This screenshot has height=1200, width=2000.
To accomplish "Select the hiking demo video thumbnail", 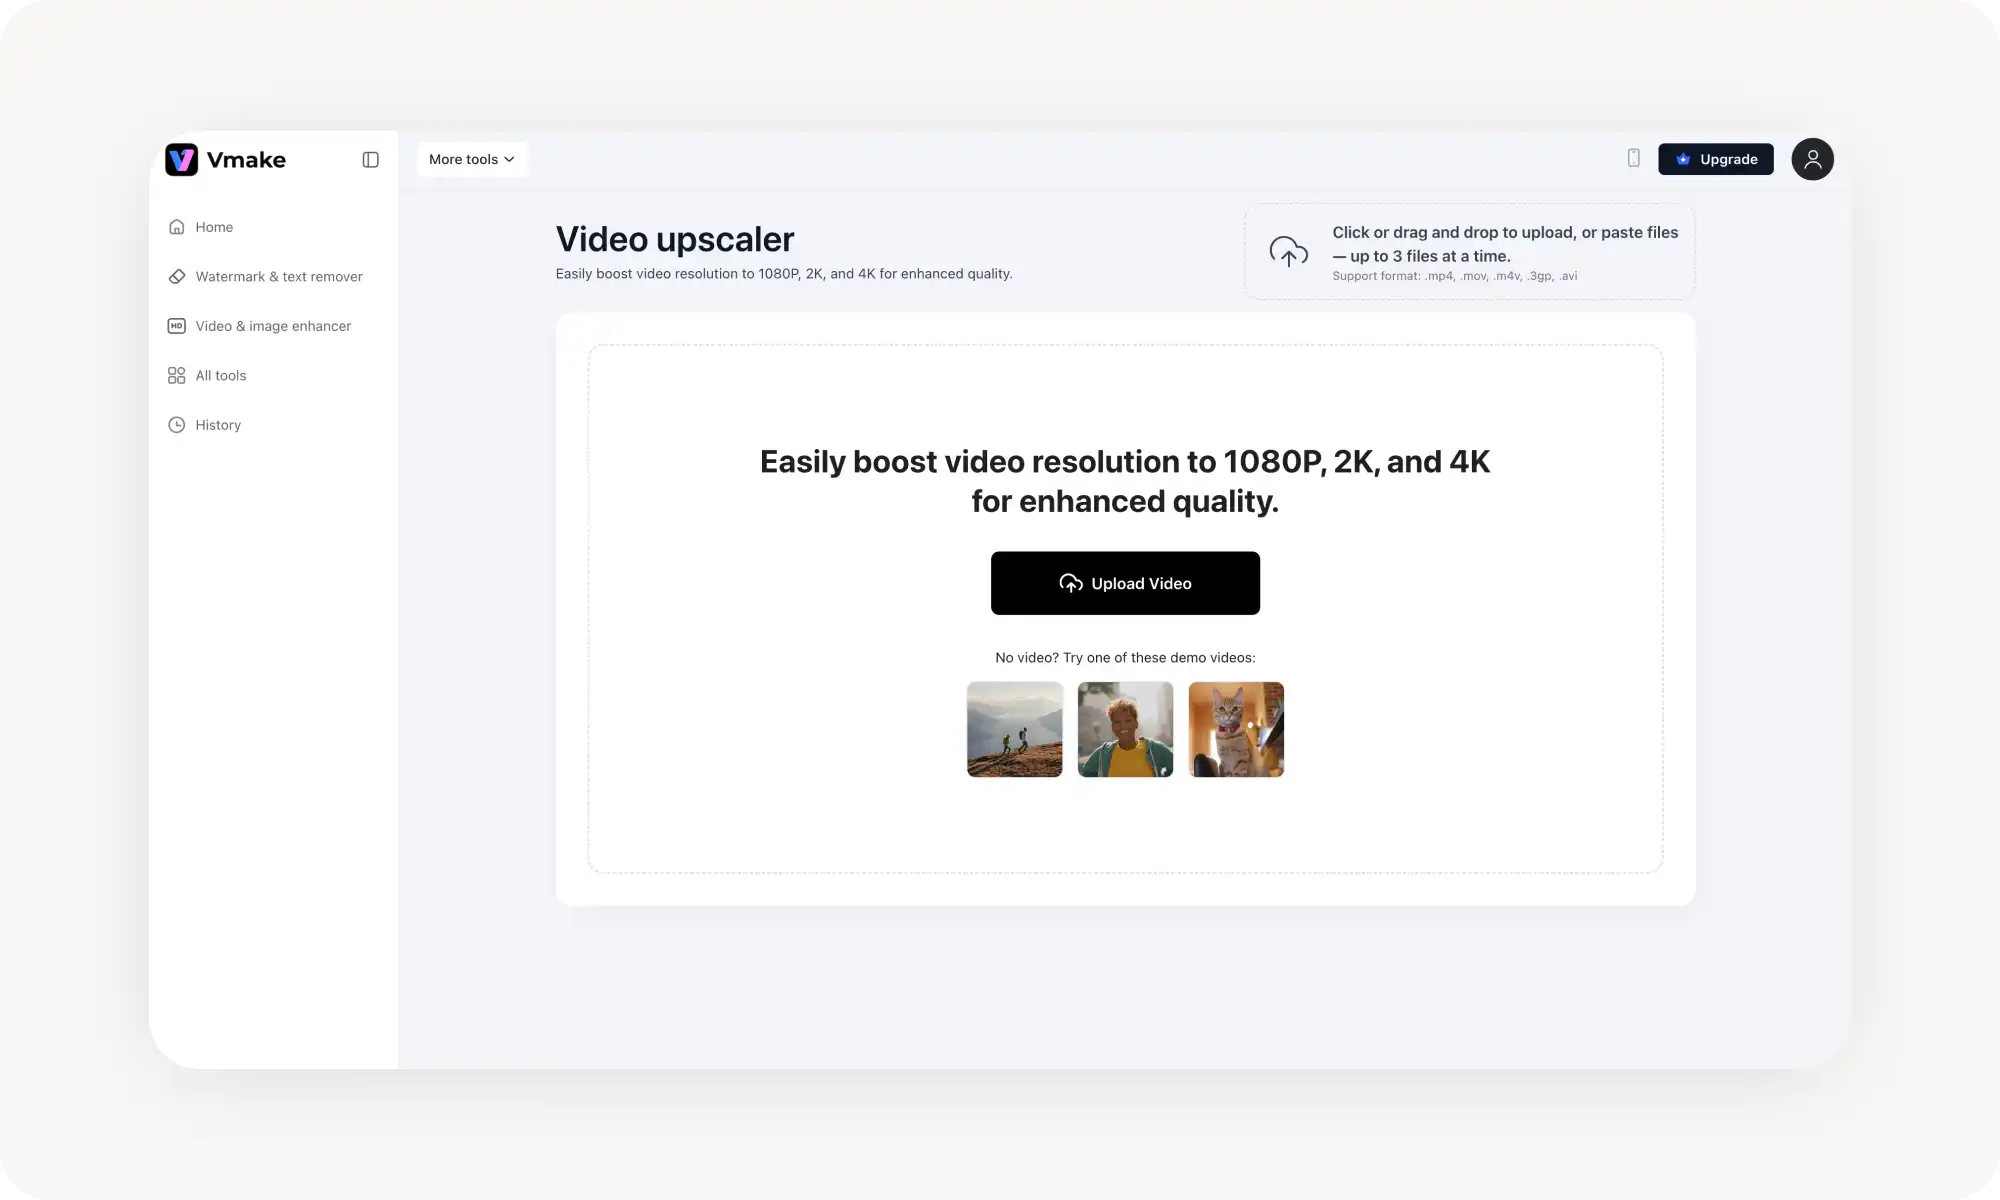I will tap(1014, 729).
